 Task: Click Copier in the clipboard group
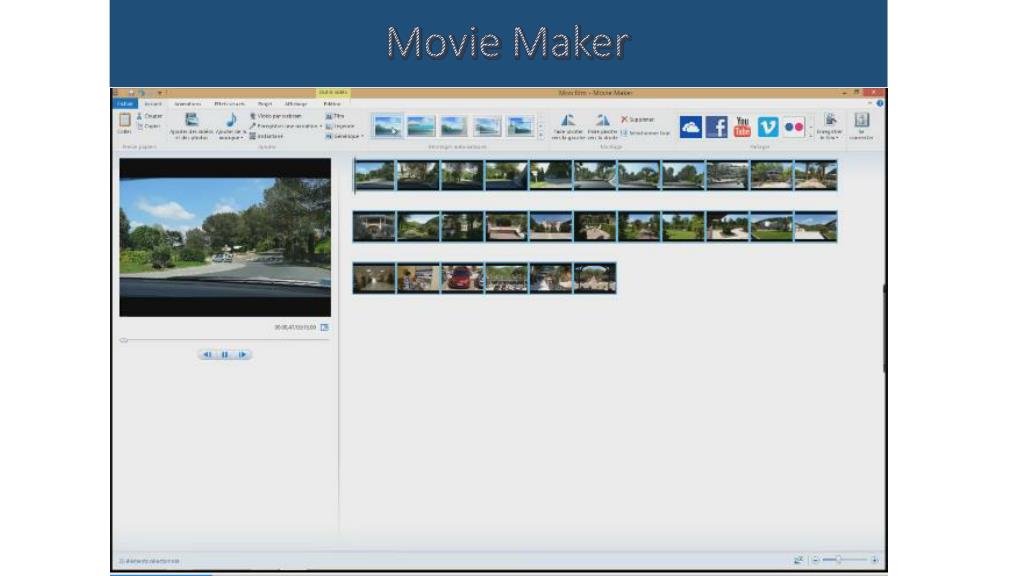point(150,126)
